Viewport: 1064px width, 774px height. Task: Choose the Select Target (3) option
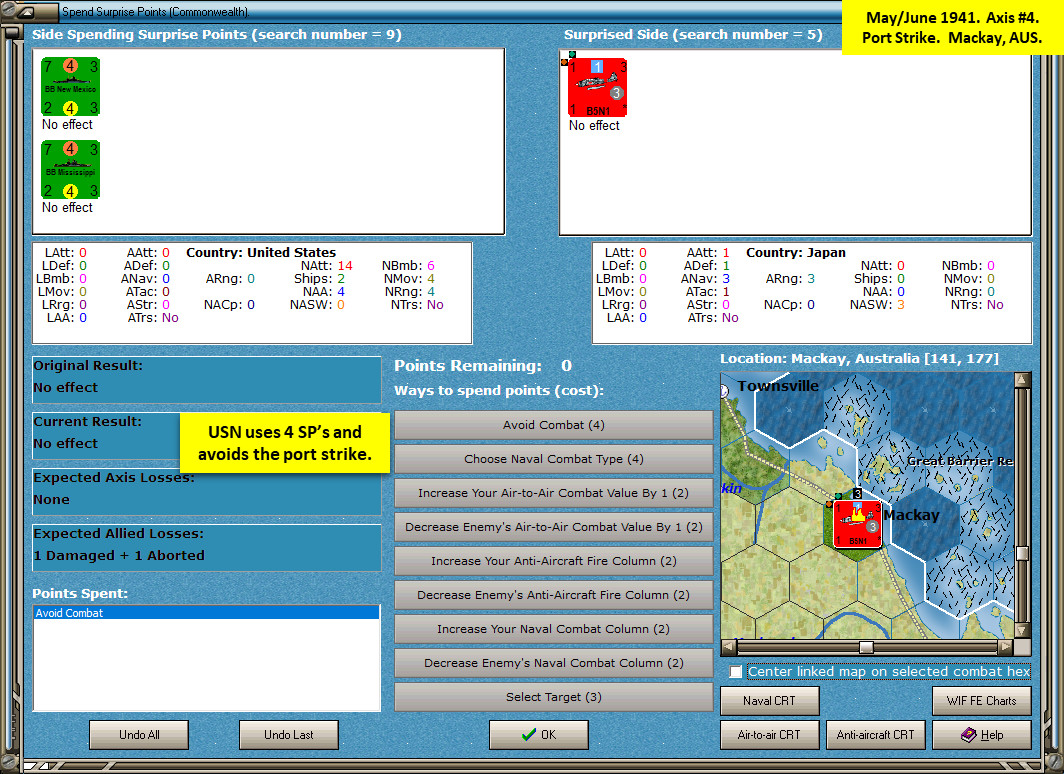coord(554,697)
